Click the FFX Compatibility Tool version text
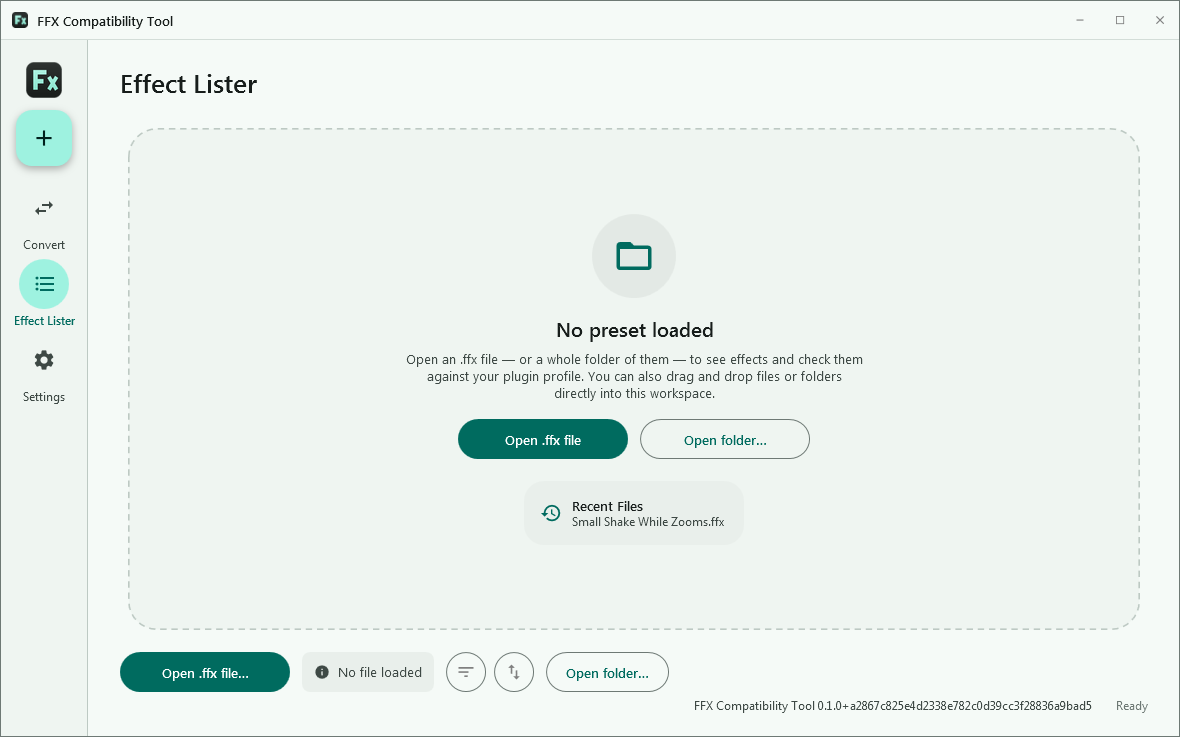The height and width of the screenshot is (737, 1180). pos(893,706)
